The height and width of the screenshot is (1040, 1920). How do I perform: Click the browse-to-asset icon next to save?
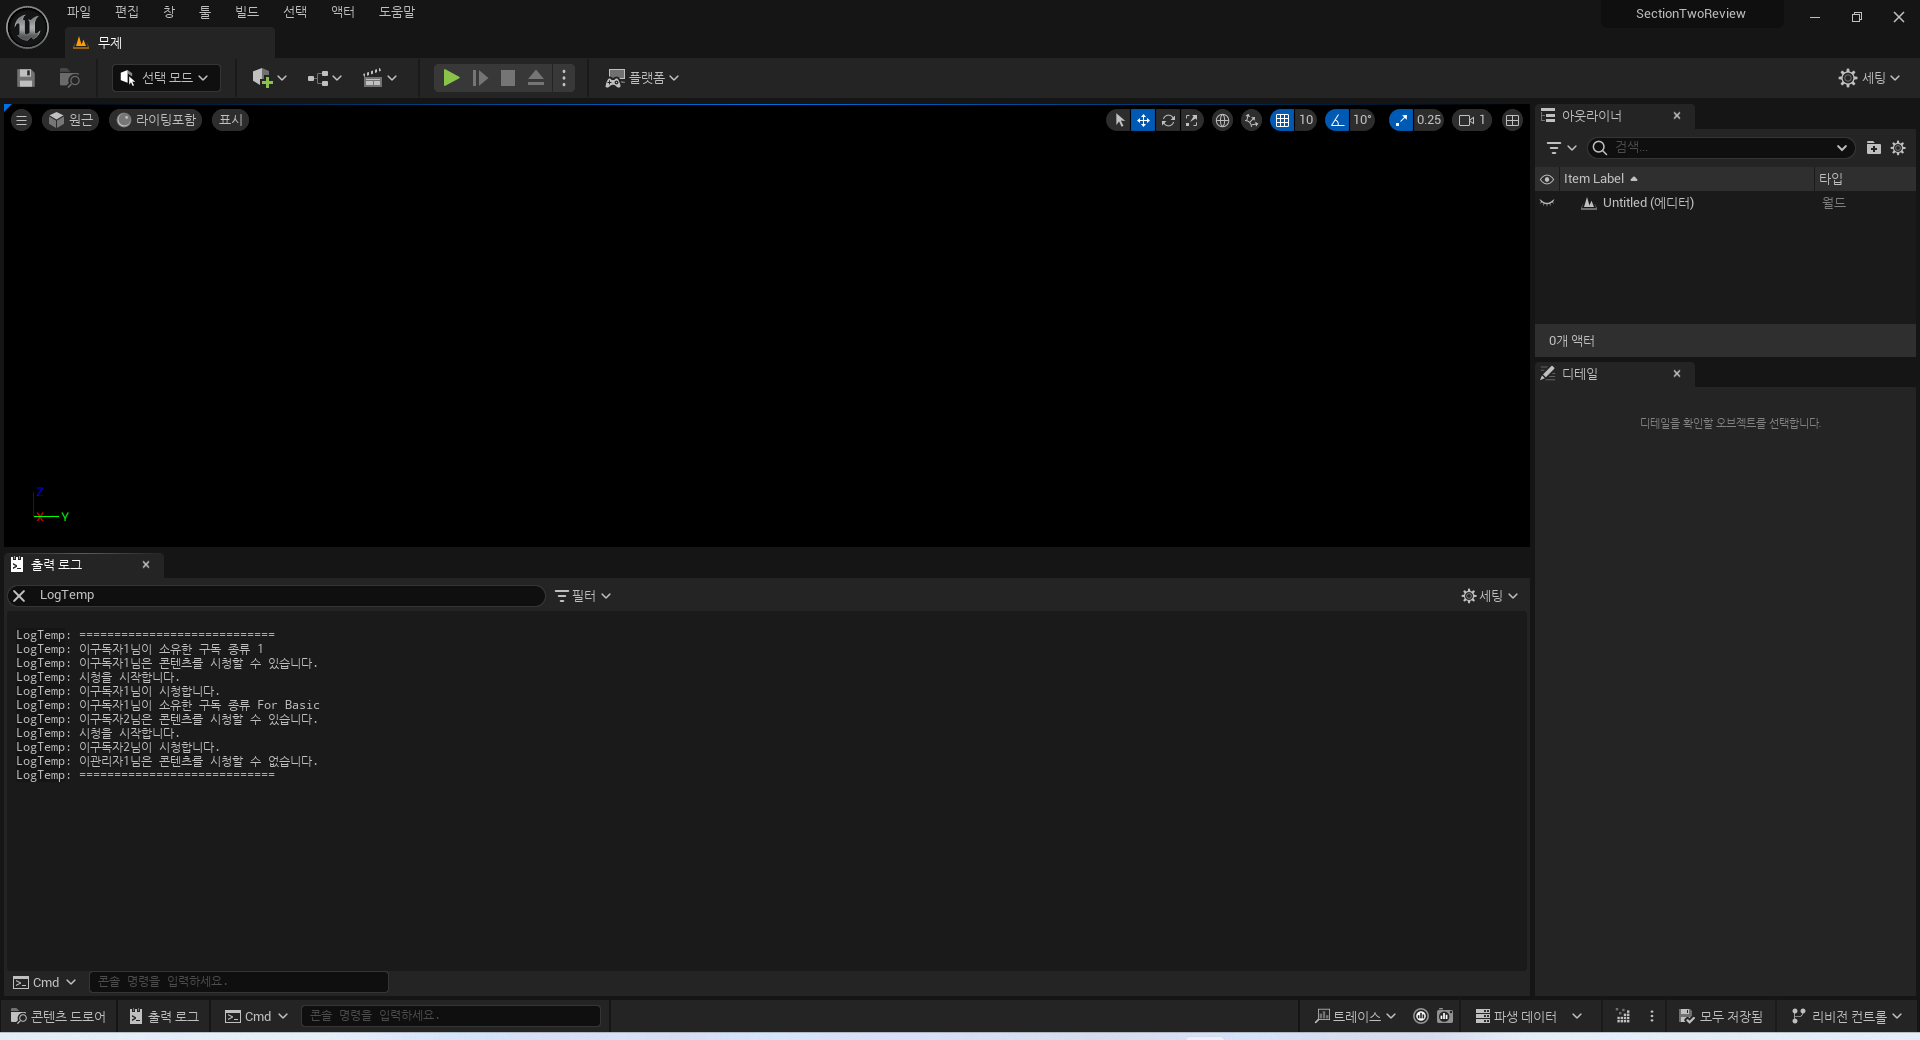point(69,78)
